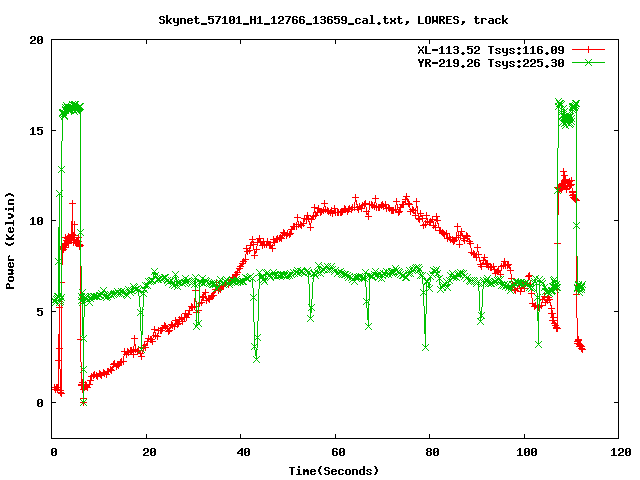Screen dimensions: 640x480
Task: Click y-axis tick label 5
Action: point(40,312)
